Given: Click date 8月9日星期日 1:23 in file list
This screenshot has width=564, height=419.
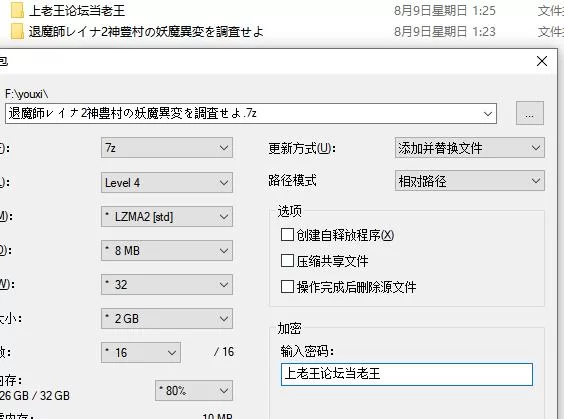Looking at the screenshot, I should point(445,32).
